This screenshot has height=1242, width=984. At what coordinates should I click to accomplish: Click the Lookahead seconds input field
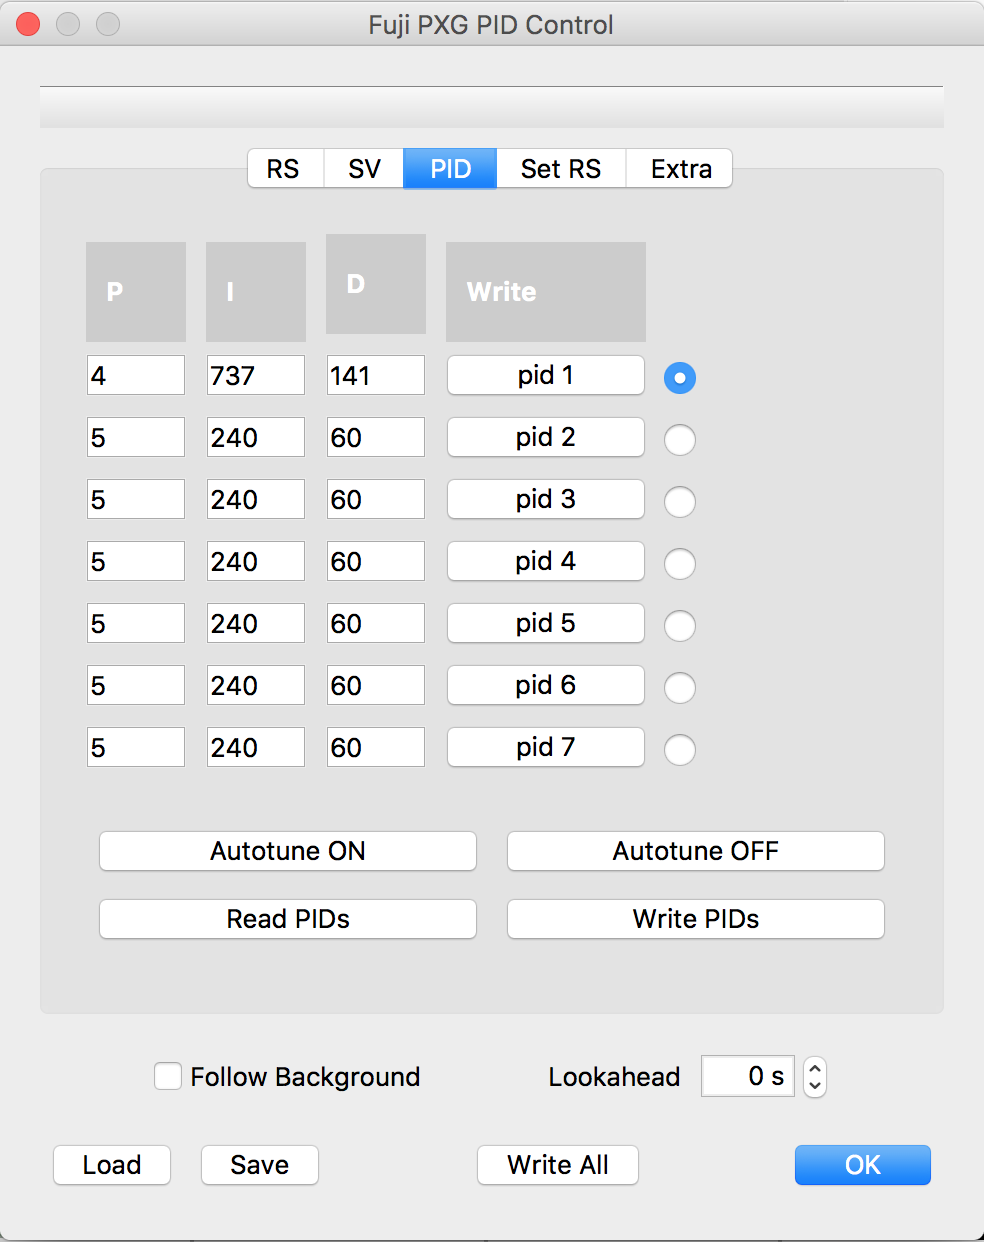click(747, 1076)
